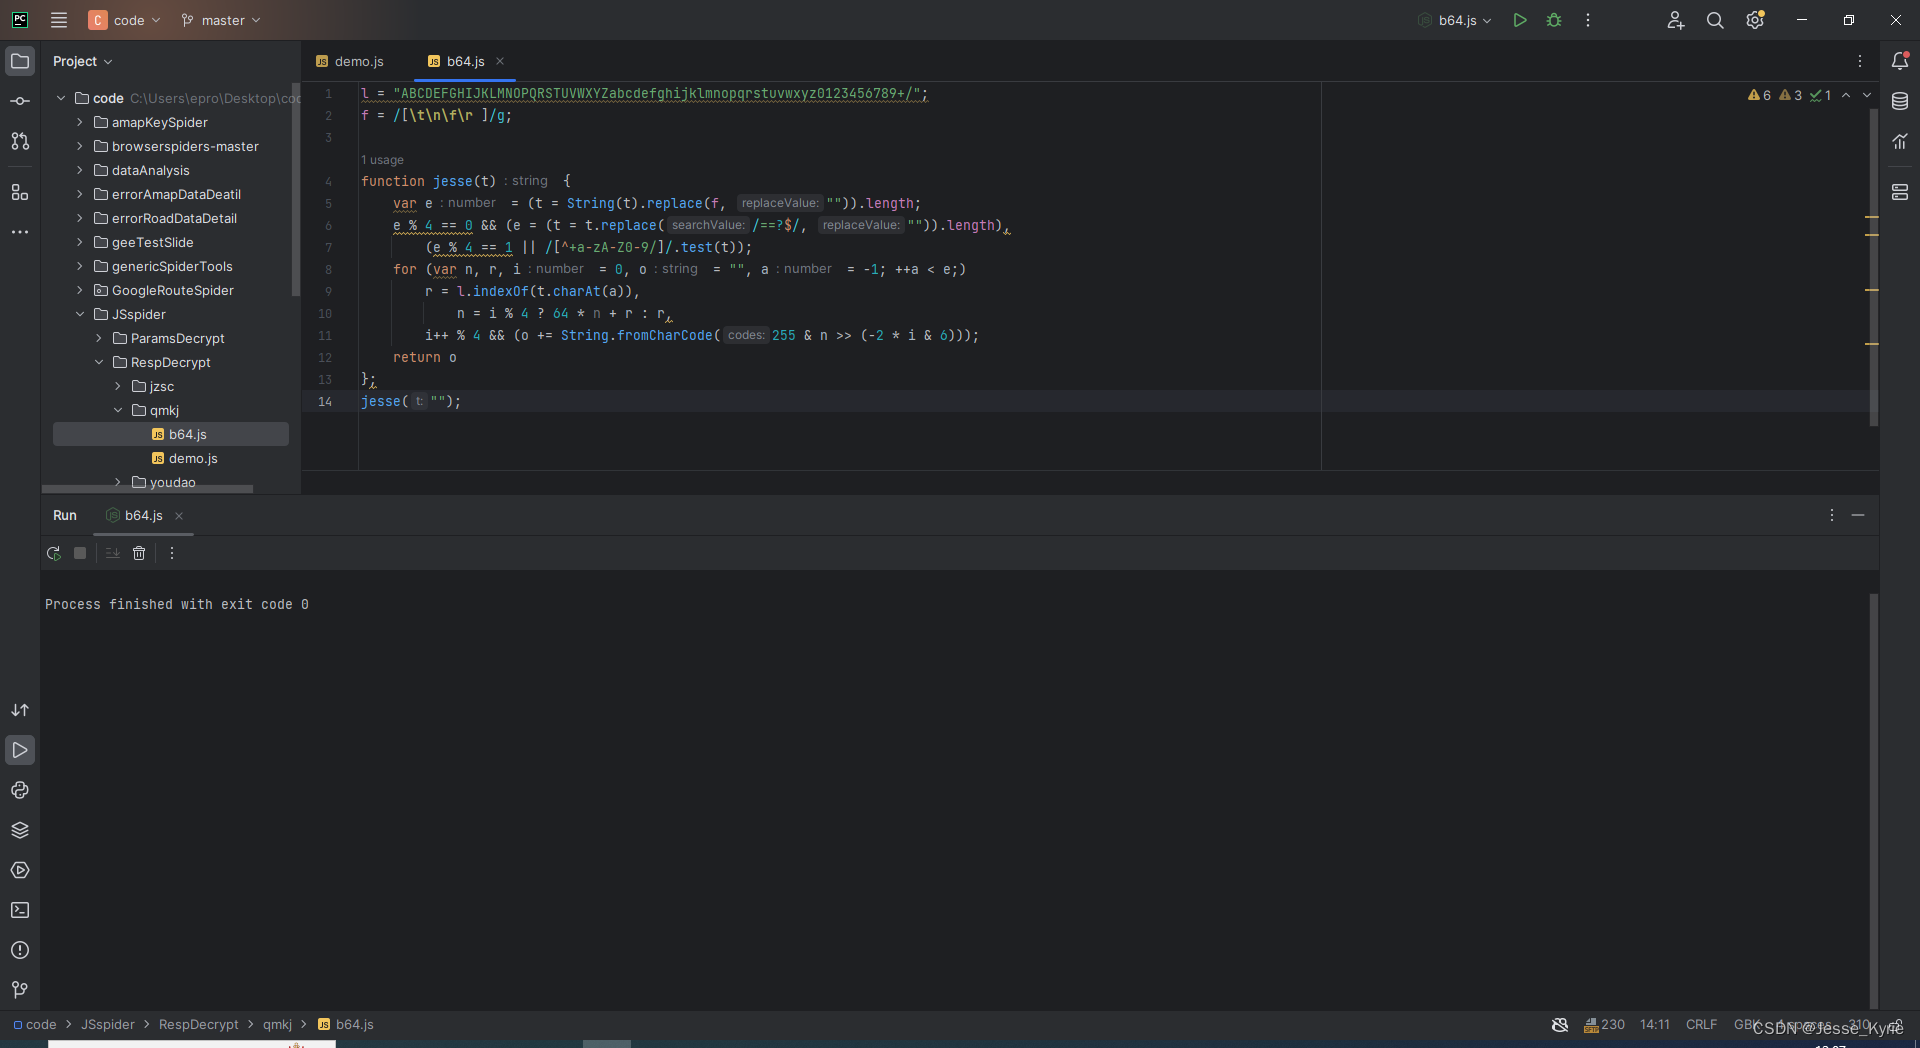Start debugging with the bug icon
This screenshot has height=1048, width=1920.
click(1554, 20)
